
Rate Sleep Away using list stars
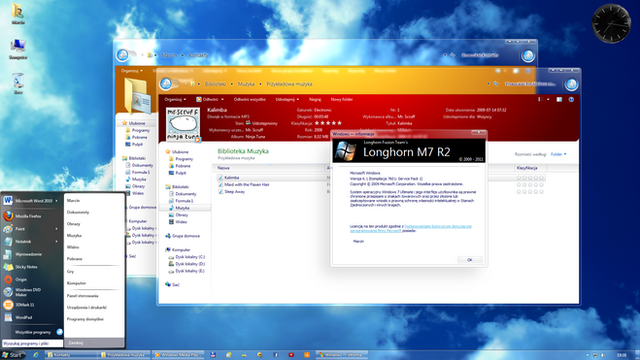click(530, 191)
